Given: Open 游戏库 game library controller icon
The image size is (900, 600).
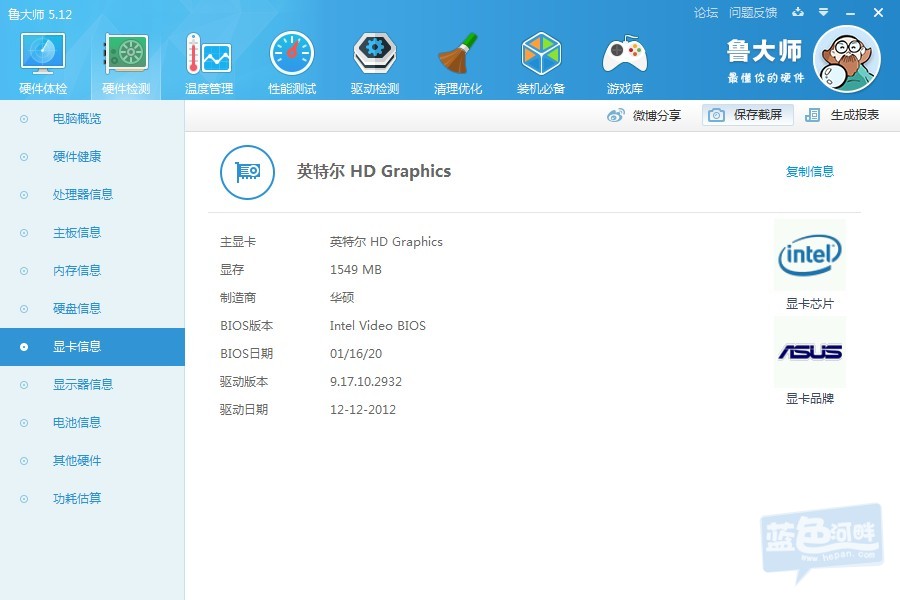Looking at the screenshot, I should (625, 55).
